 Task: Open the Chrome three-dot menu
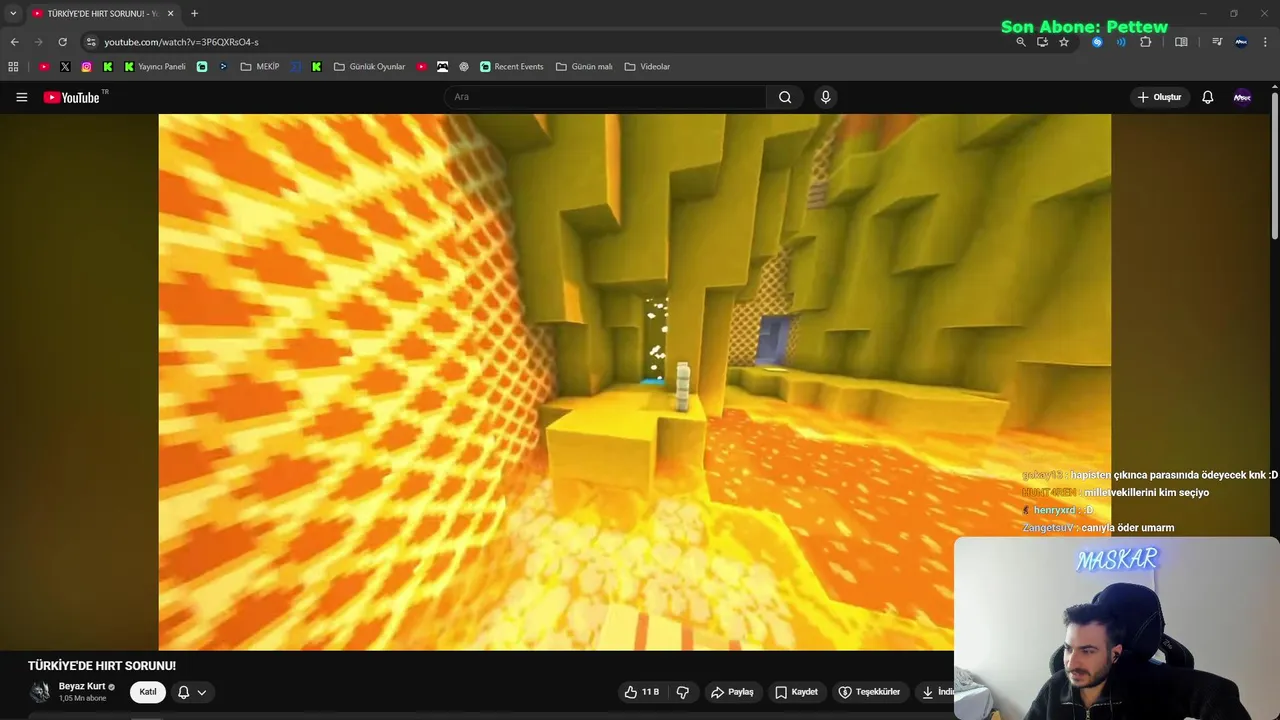point(1266,42)
